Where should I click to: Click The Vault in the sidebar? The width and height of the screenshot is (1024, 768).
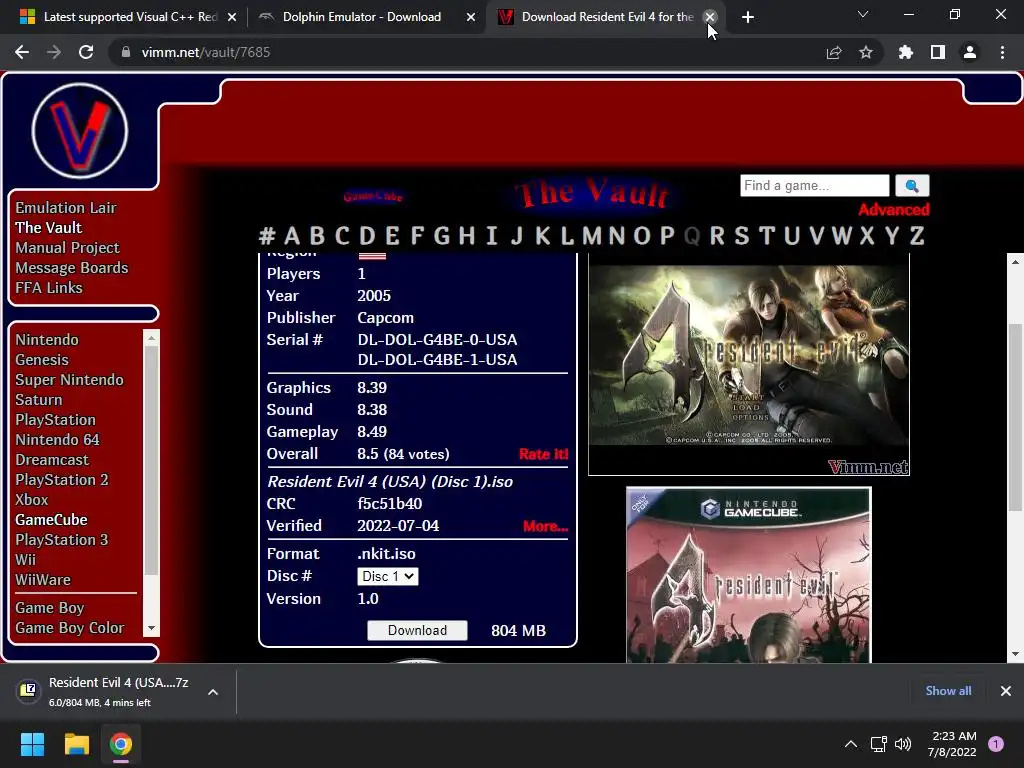click(48, 227)
